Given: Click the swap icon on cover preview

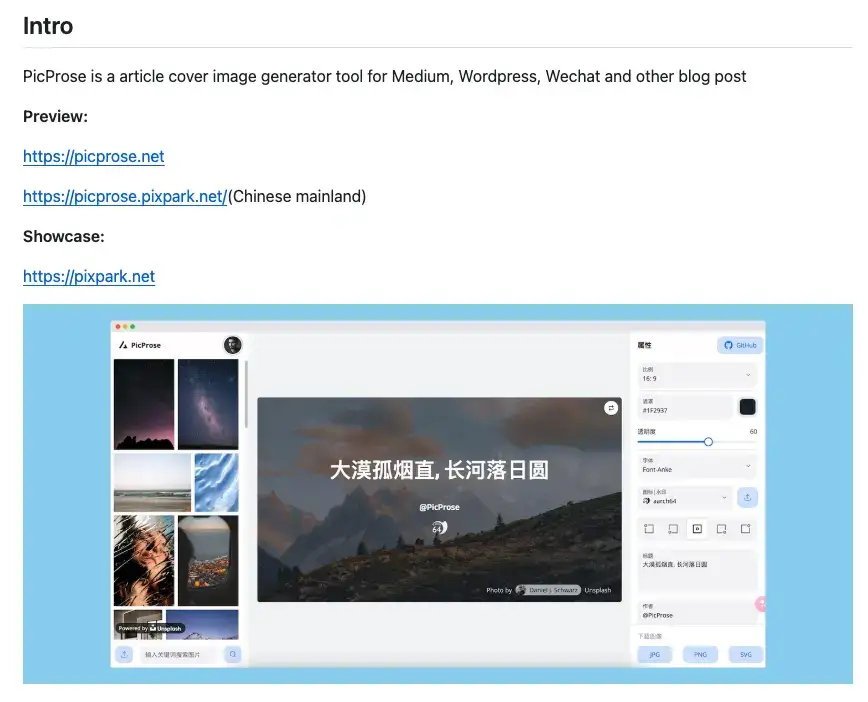Looking at the screenshot, I should (611, 408).
